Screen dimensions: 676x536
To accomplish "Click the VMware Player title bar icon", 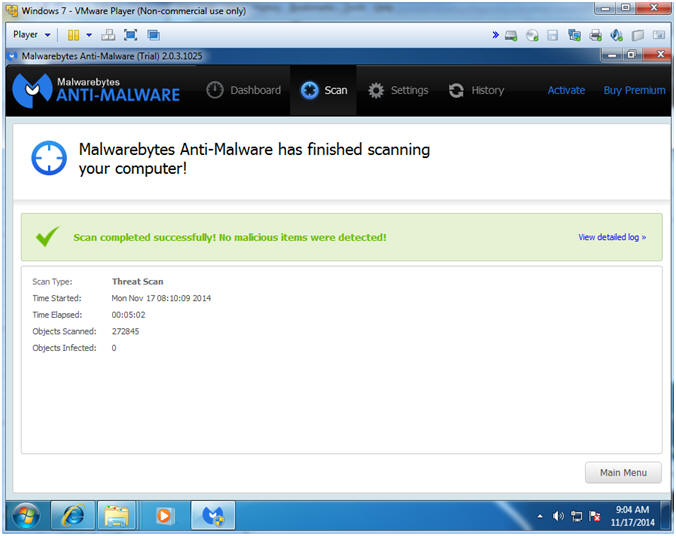I will (12, 10).
